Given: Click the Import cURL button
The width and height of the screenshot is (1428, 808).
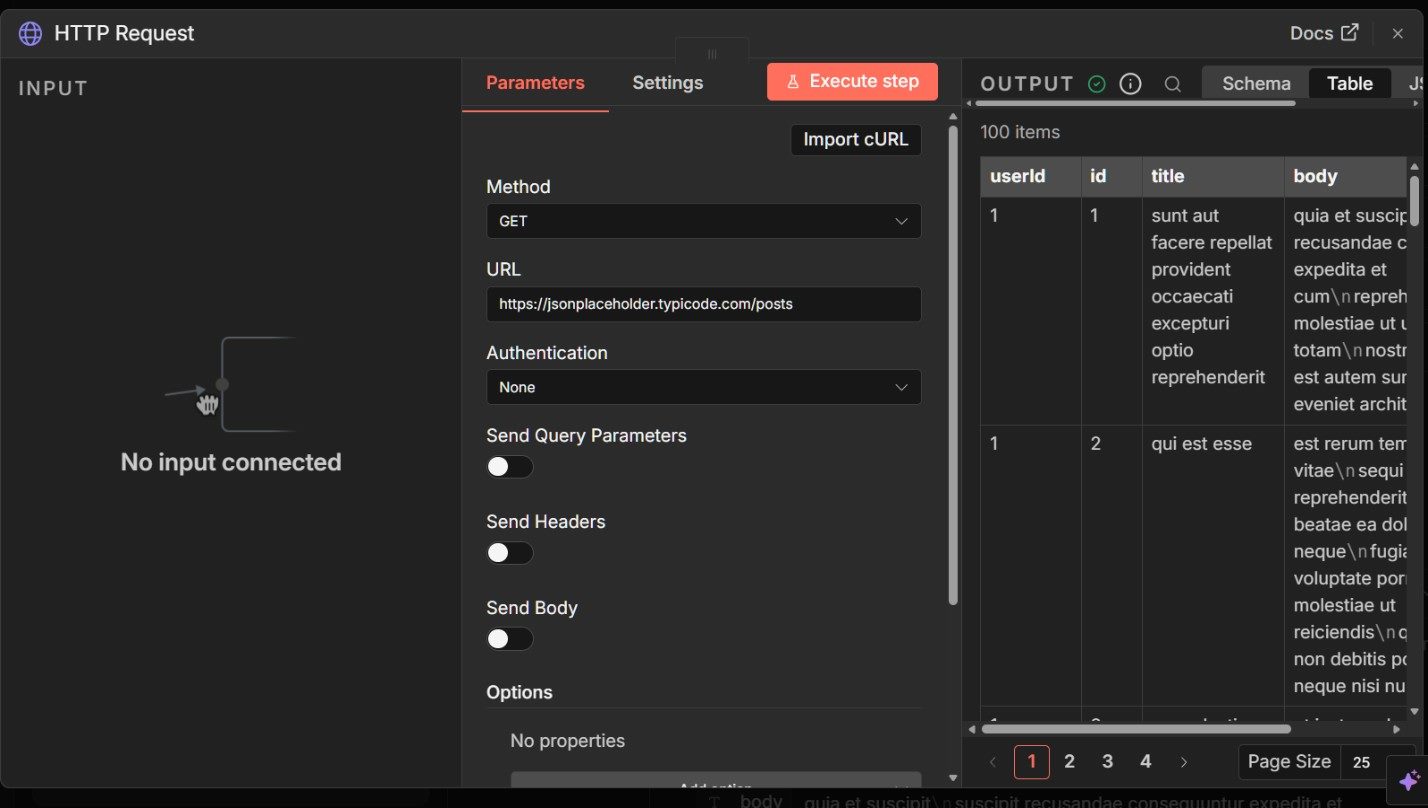Looking at the screenshot, I should 855,140.
